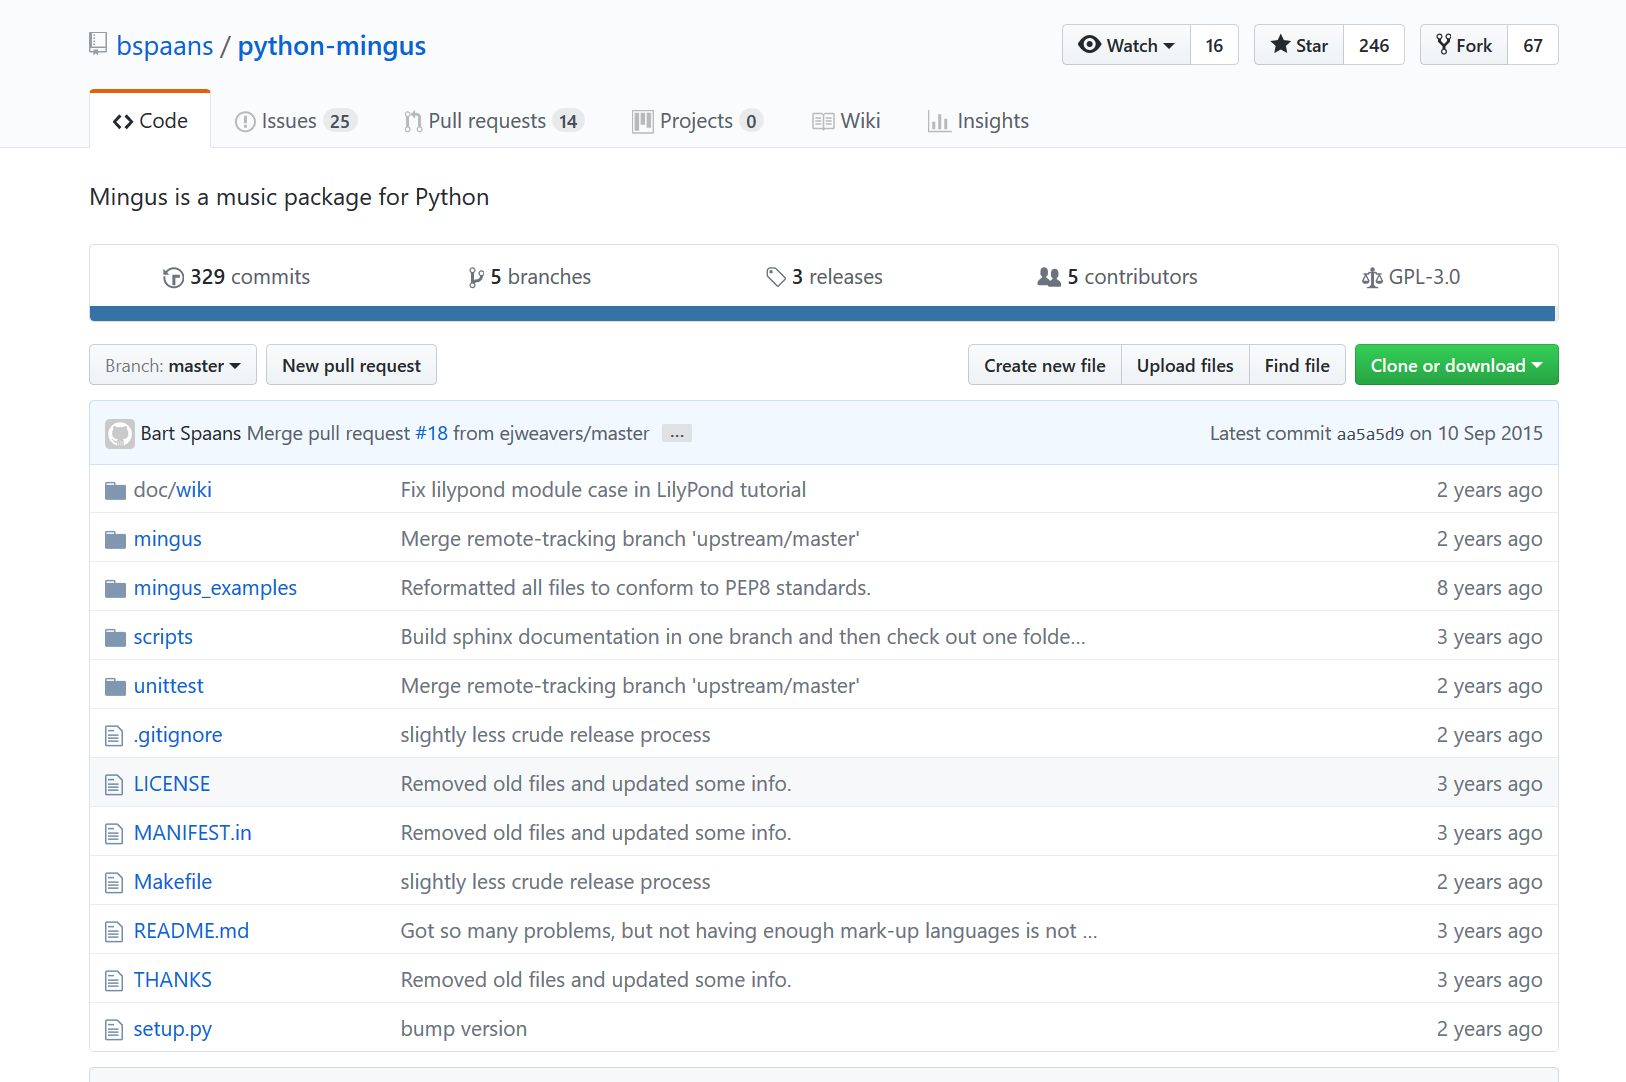Fork the python-mingus repository
The image size is (1626, 1082).
(1464, 45)
